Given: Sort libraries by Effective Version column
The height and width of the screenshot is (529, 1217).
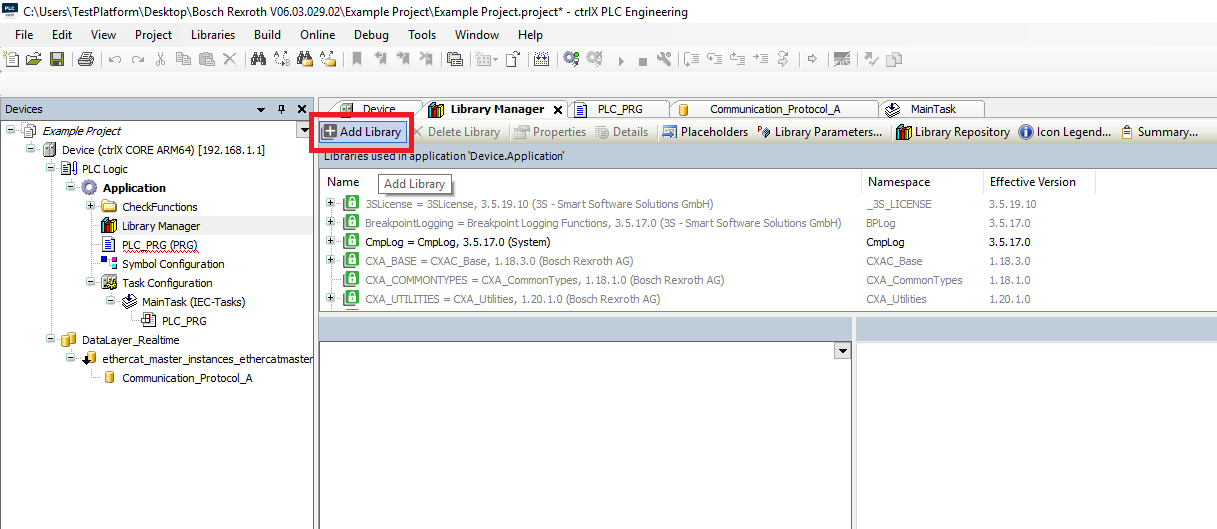Looking at the screenshot, I should [1033, 182].
